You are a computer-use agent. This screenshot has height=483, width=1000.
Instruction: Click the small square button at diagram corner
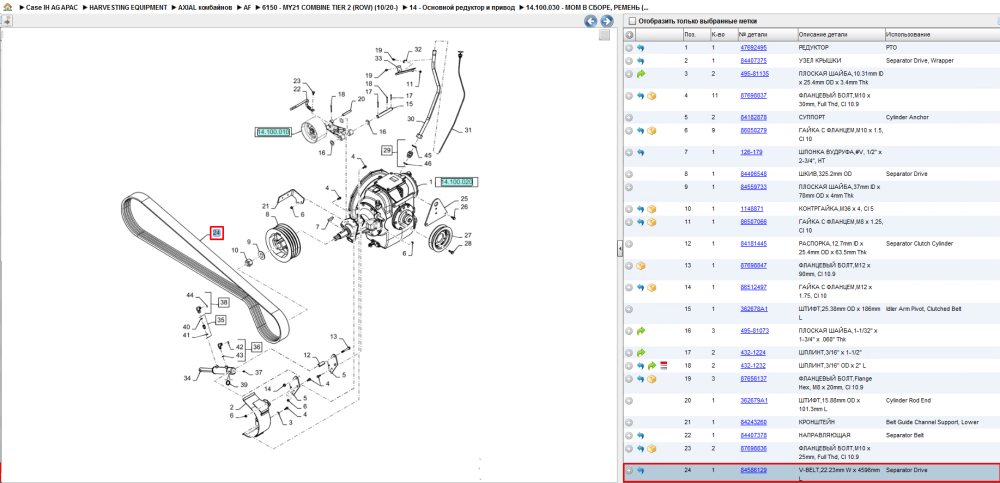[x=604, y=36]
